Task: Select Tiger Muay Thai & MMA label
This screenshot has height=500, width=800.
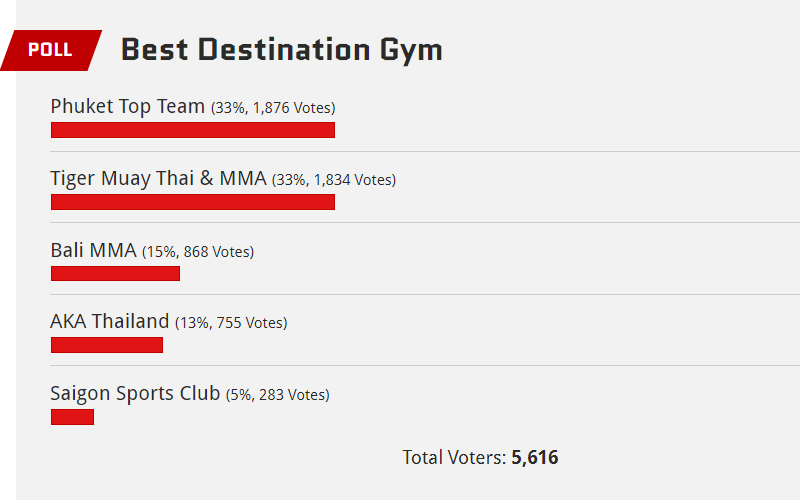Action: (x=158, y=178)
